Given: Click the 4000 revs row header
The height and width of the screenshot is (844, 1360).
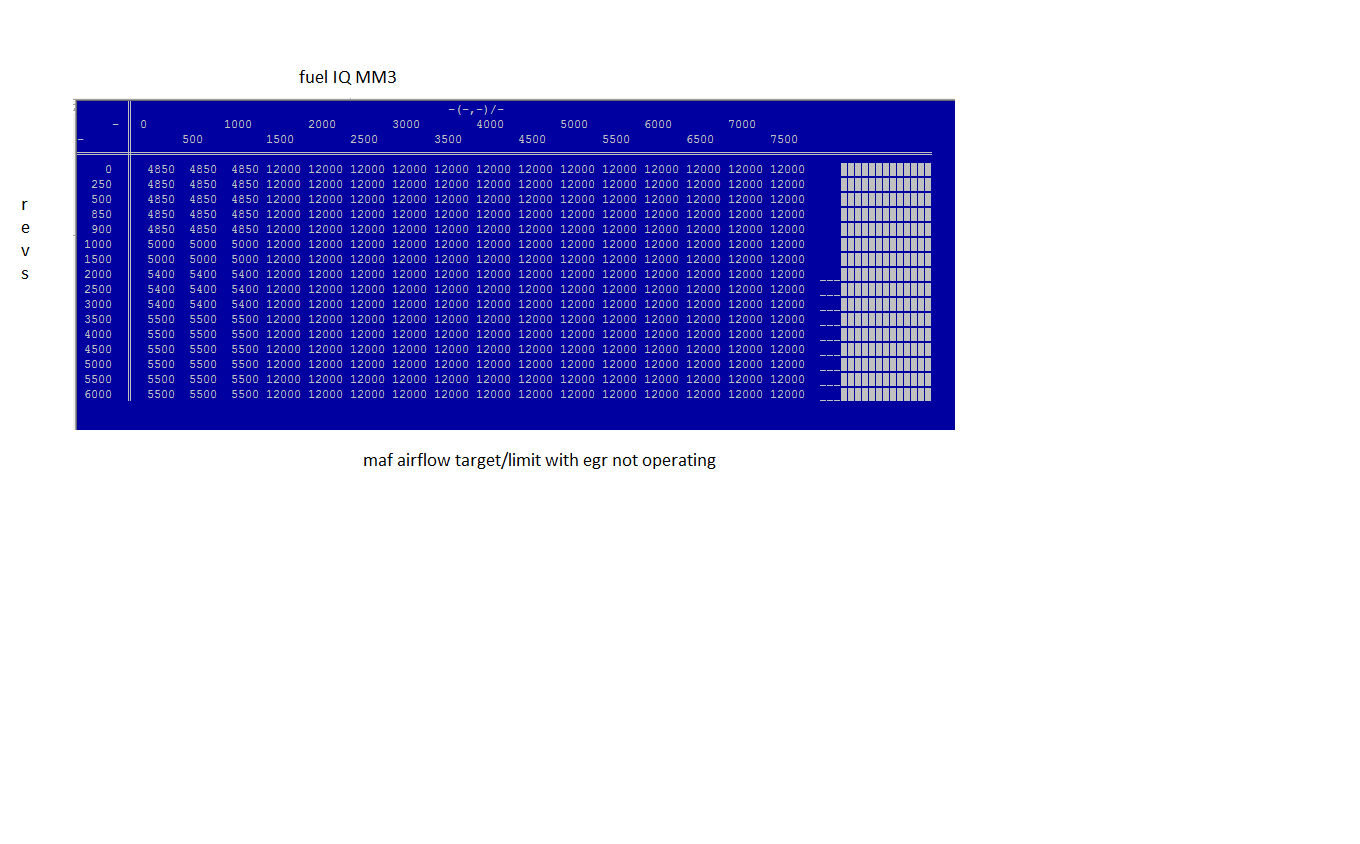Looking at the screenshot, I should [98, 335].
